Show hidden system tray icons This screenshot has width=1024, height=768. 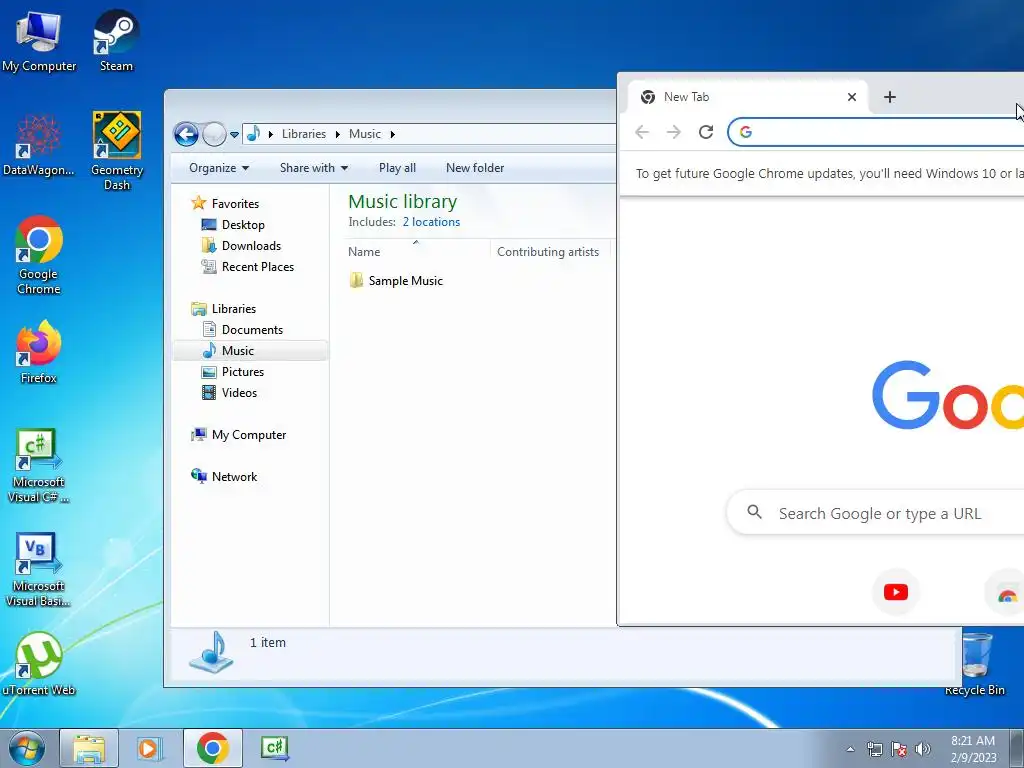coord(850,749)
